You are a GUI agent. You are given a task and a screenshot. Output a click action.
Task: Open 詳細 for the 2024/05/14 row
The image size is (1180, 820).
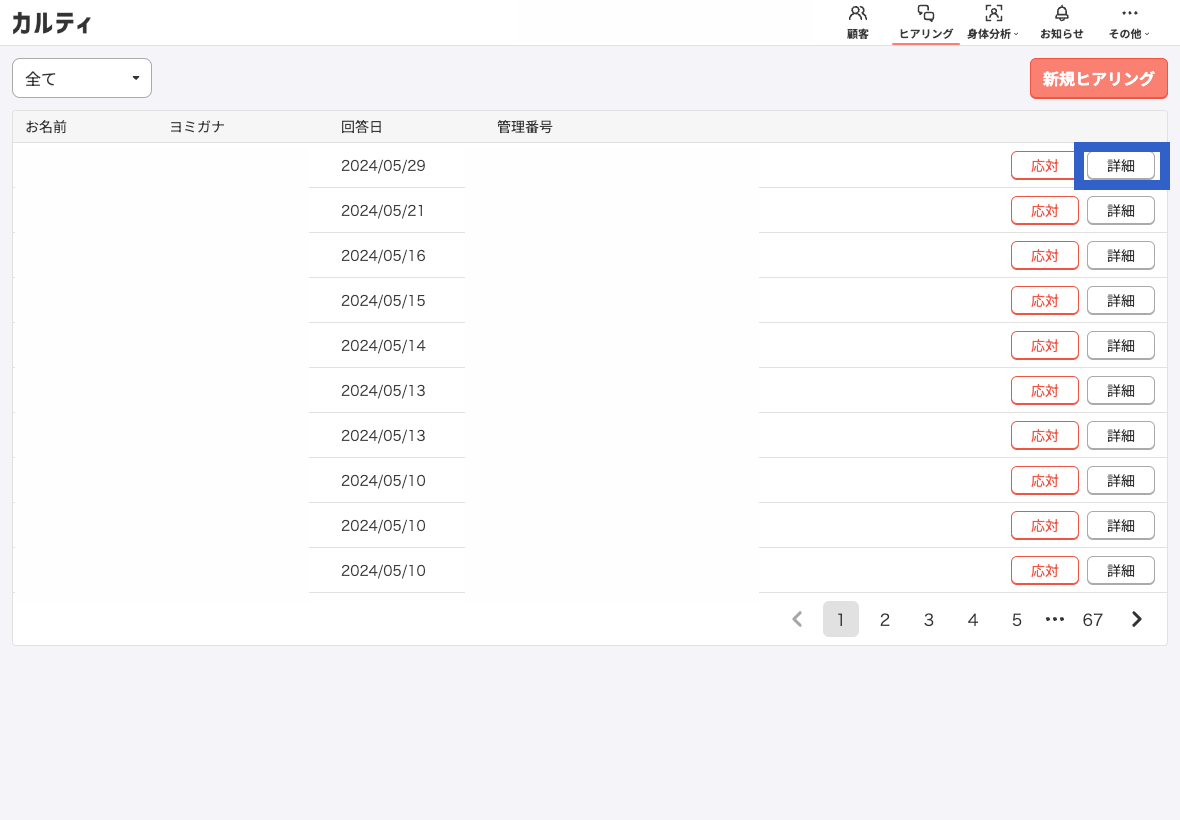tap(1121, 345)
